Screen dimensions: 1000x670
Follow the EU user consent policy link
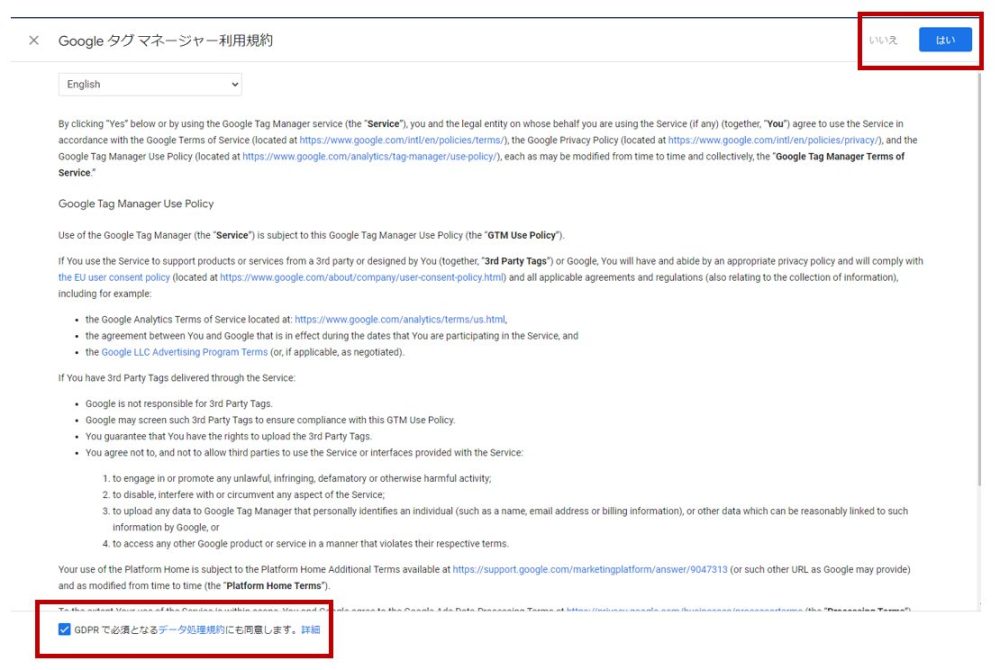pyautogui.click(x=114, y=277)
